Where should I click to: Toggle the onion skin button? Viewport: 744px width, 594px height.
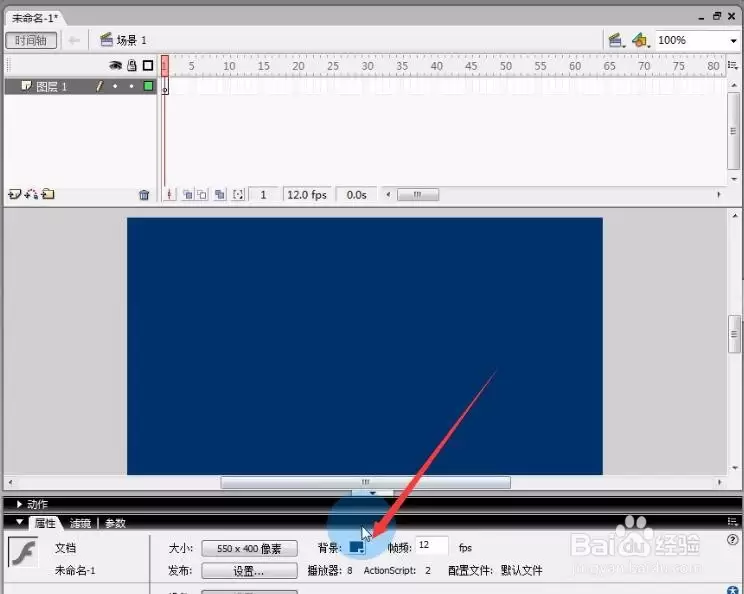187,195
